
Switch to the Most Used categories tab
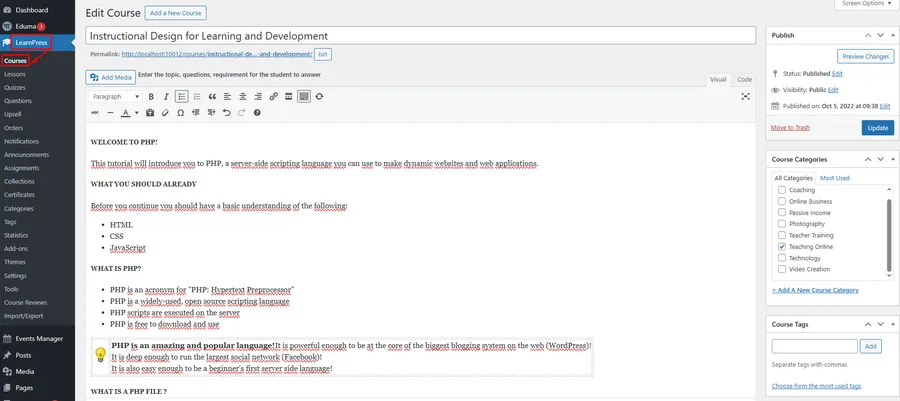[x=835, y=178]
